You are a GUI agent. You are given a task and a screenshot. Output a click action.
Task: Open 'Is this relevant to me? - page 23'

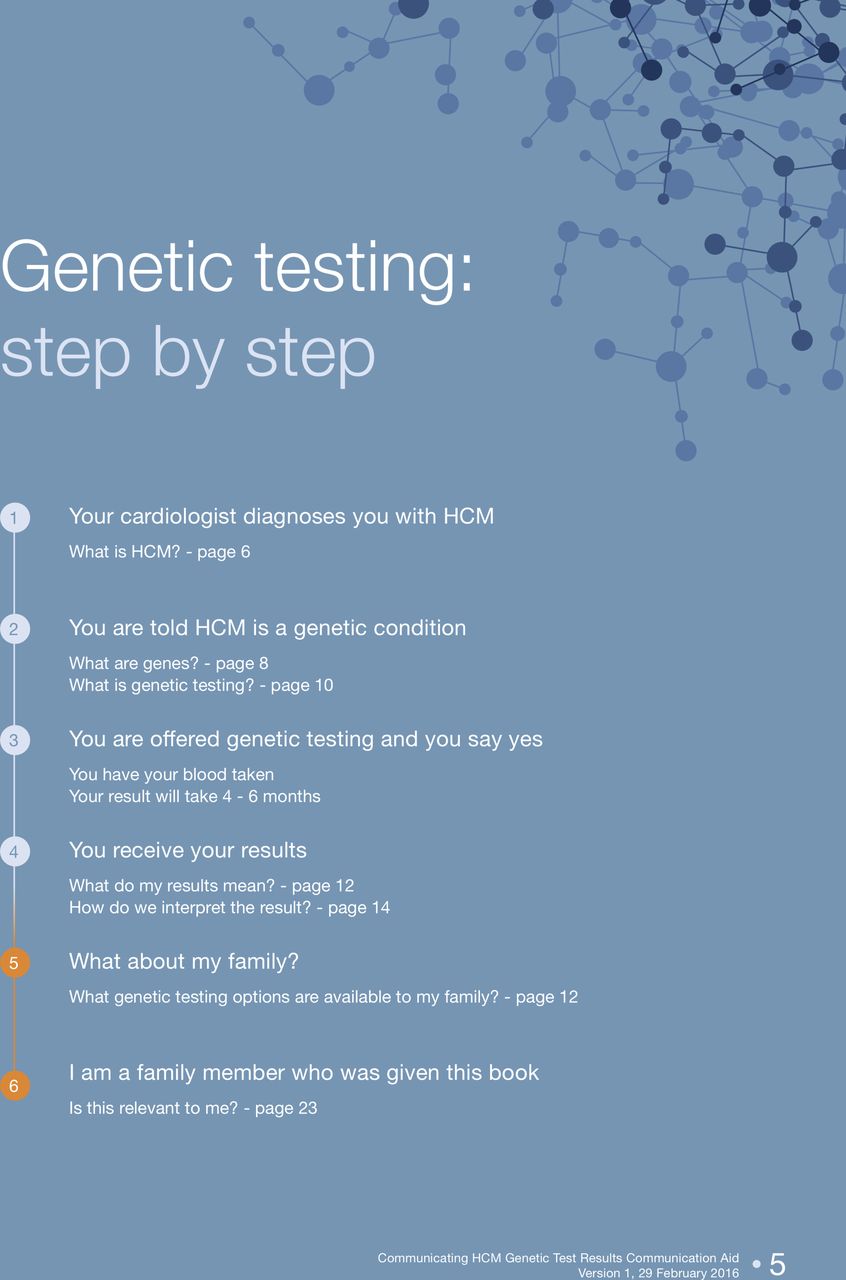pyautogui.click(x=193, y=1108)
